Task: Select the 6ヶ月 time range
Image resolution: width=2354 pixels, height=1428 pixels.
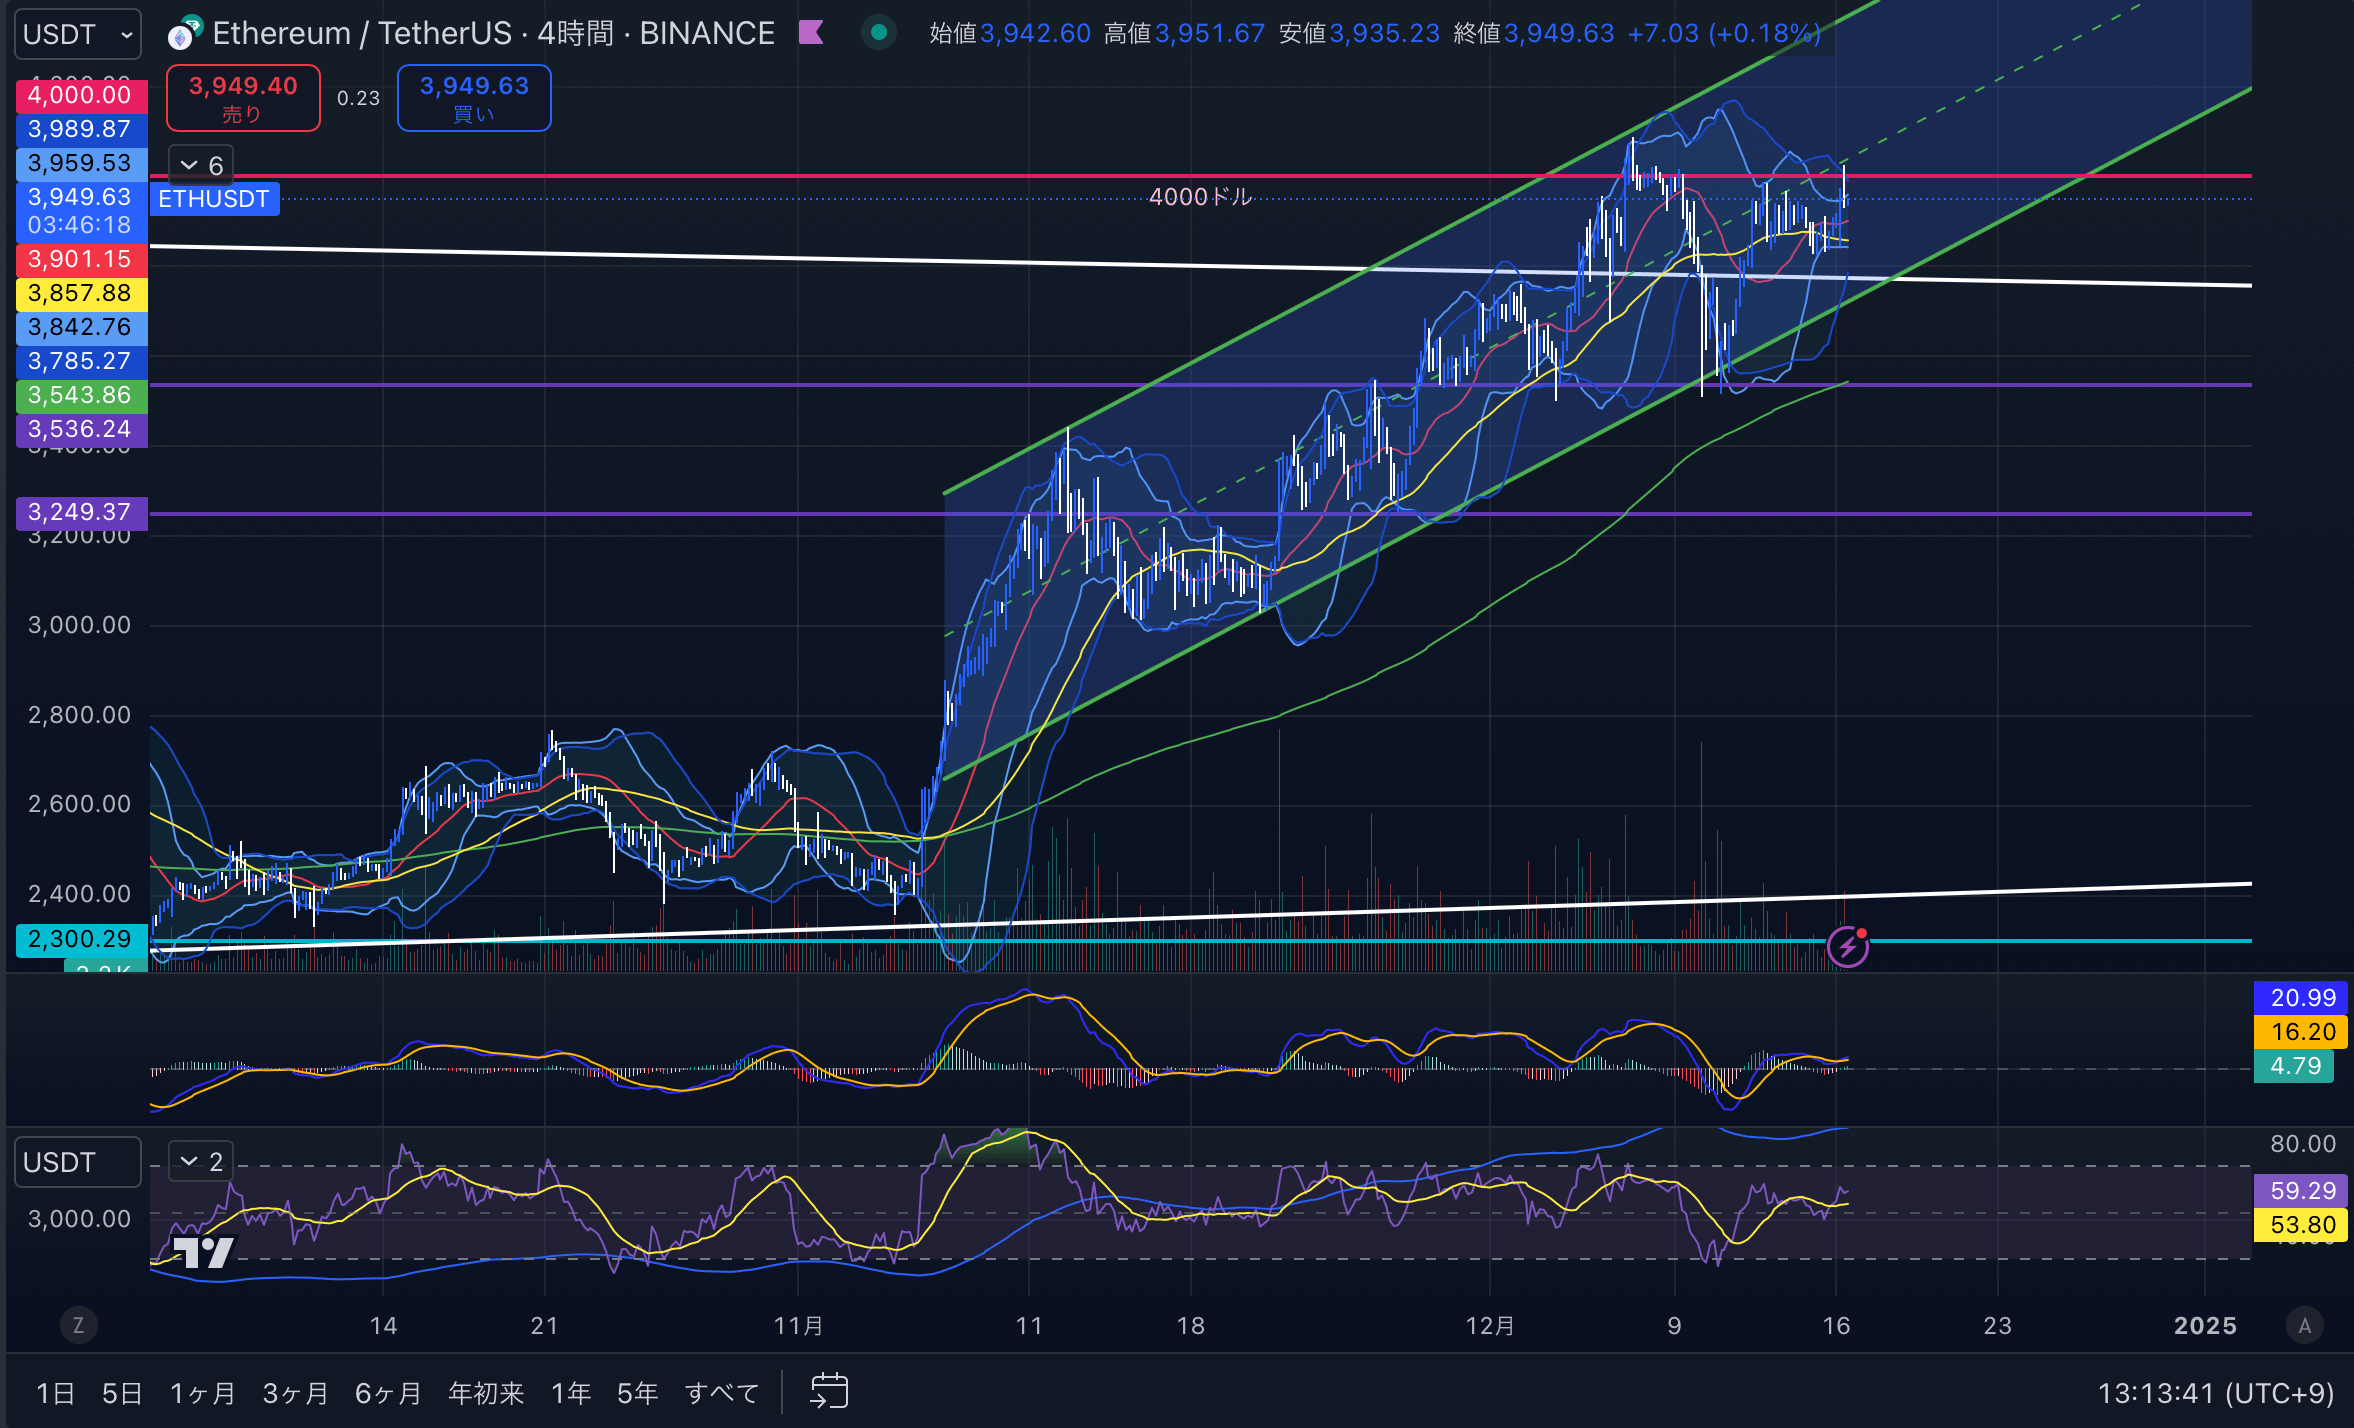Action: click(x=389, y=1393)
